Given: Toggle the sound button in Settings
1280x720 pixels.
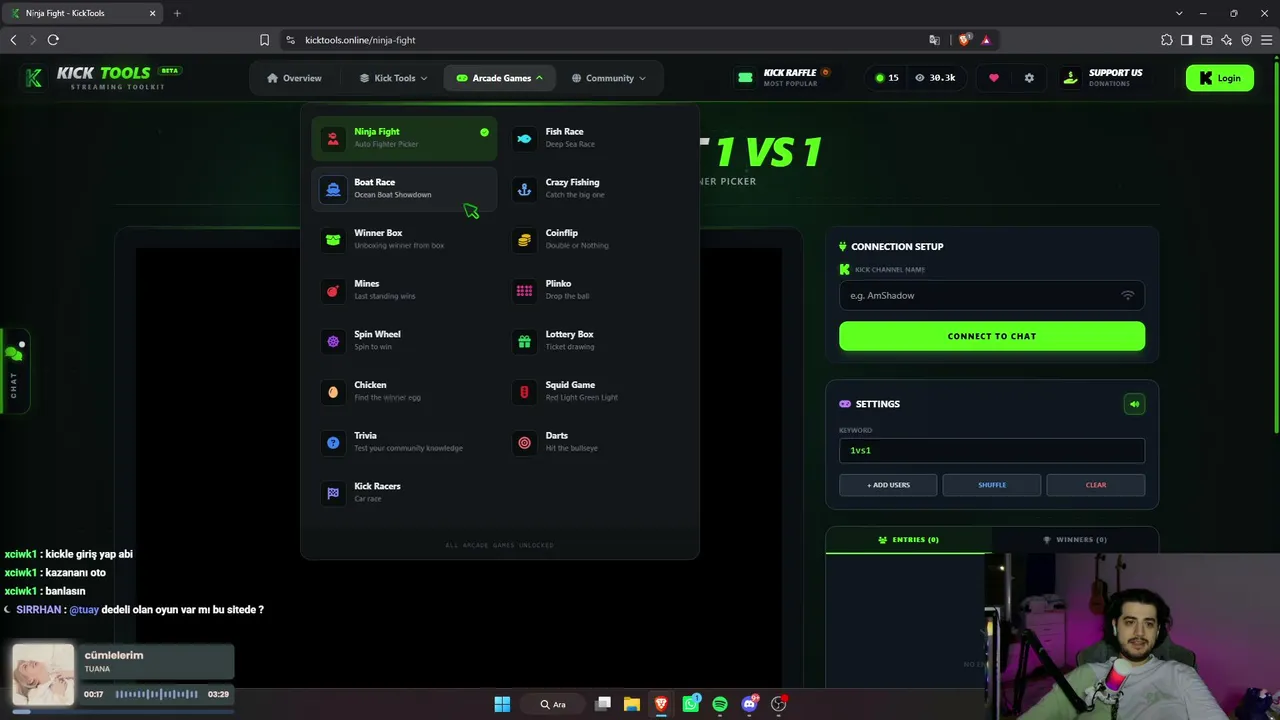Looking at the screenshot, I should point(1134,404).
